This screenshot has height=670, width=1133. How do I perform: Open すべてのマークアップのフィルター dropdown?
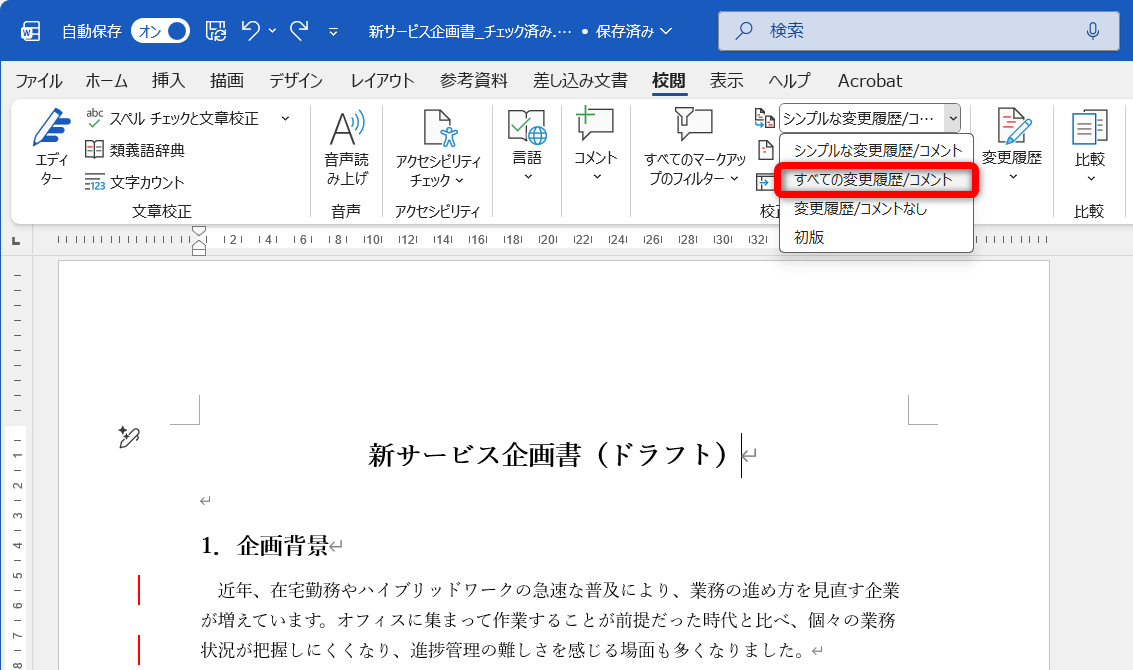(693, 150)
